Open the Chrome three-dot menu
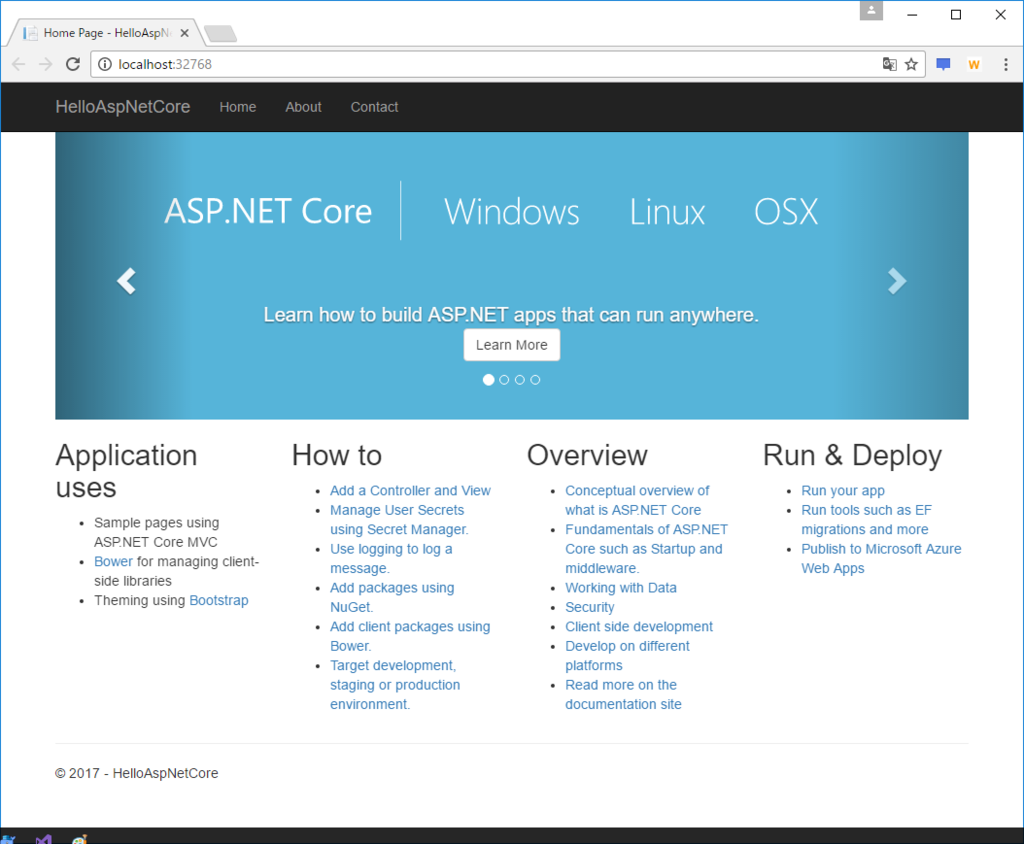The height and width of the screenshot is (844, 1024). pyautogui.click(x=1006, y=64)
